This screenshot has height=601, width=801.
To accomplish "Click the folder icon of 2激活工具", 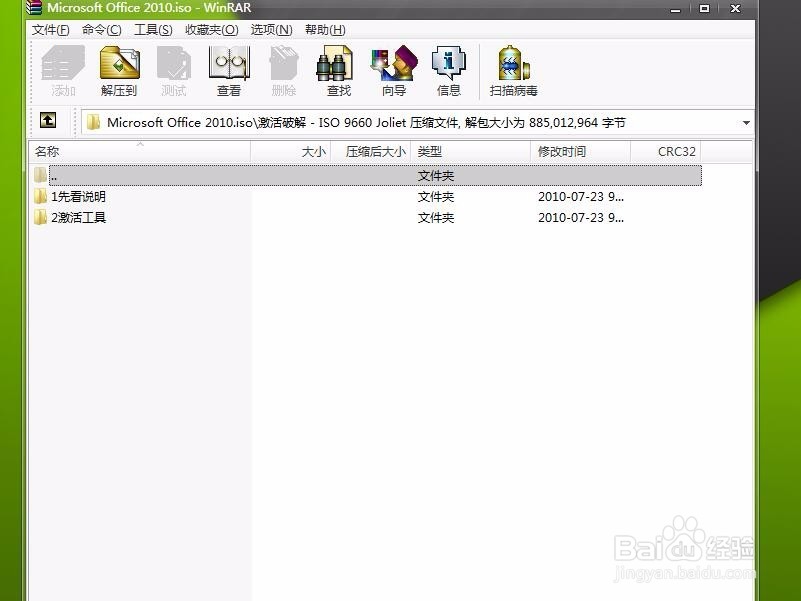I will click(x=40, y=217).
